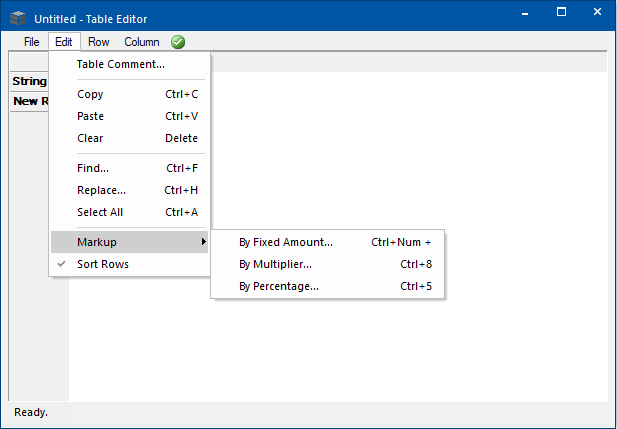
Task: Click the green checkmark validate icon
Action: tap(178, 42)
